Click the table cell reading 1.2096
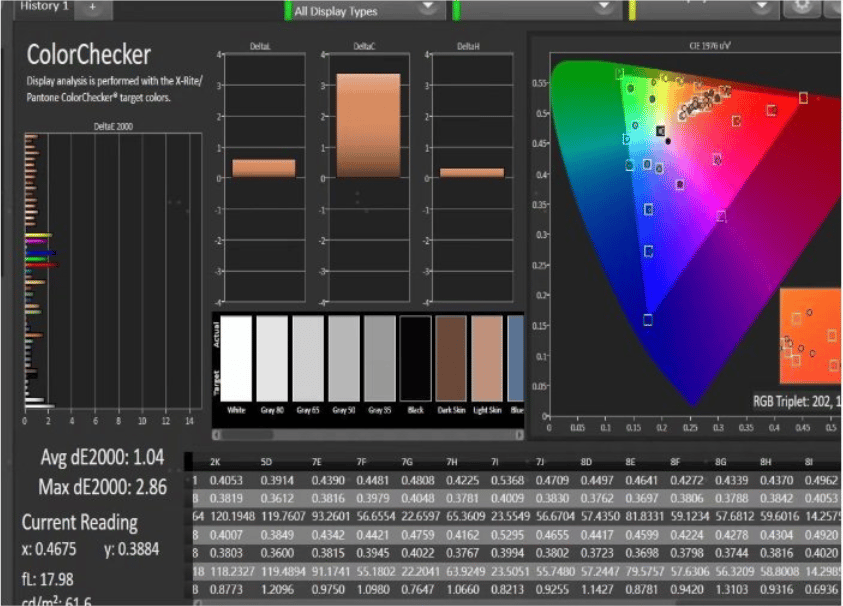Viewport: 843px width, 606px height. [277, 590]
